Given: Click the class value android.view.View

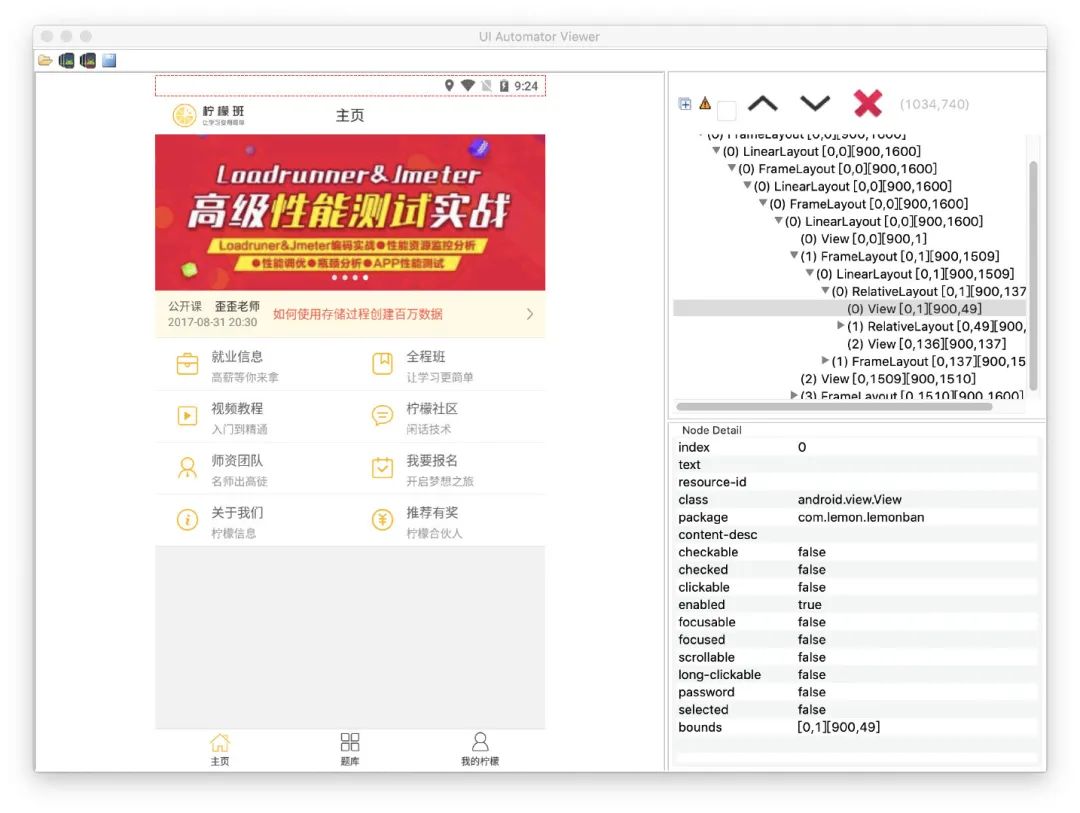Looking at the screenshot, I should coord(849,500).
